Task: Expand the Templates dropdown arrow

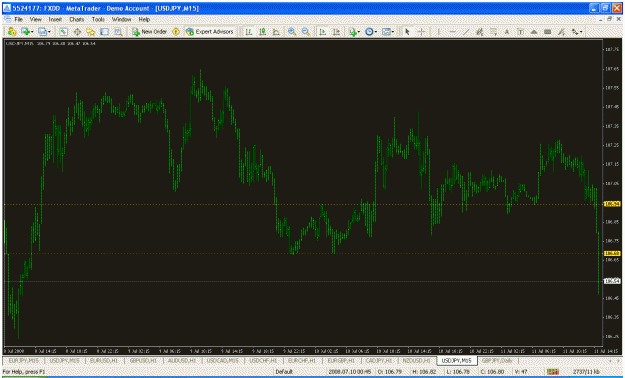Action: point(393,32)
